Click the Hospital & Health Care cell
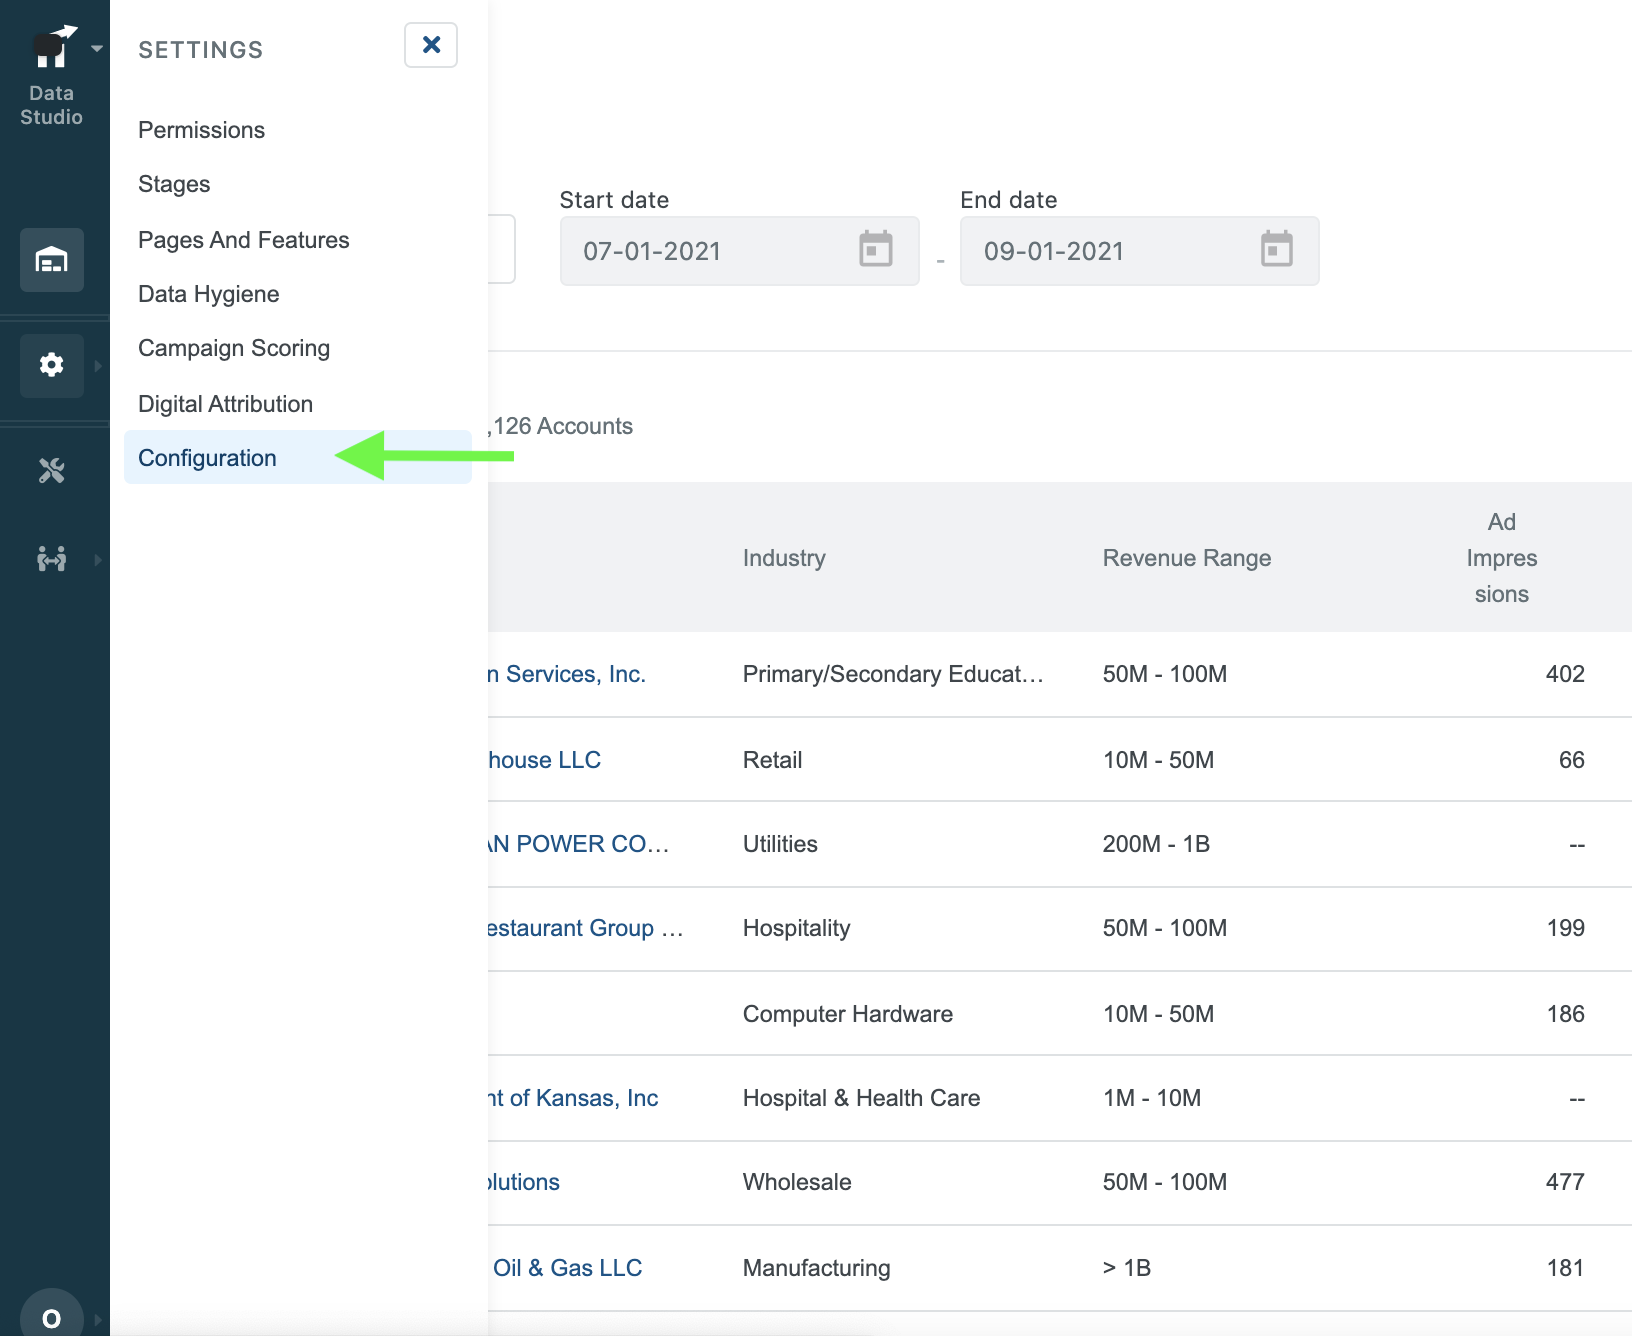 (x=861, y=1098)
